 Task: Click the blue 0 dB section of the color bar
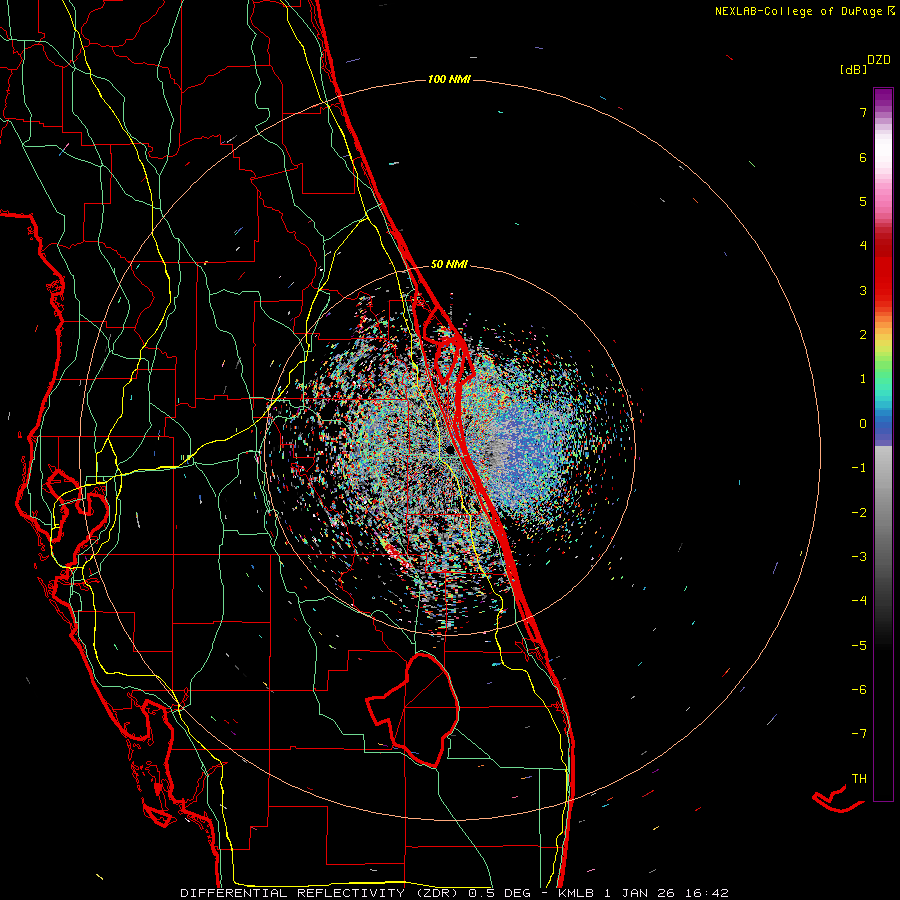883,428
